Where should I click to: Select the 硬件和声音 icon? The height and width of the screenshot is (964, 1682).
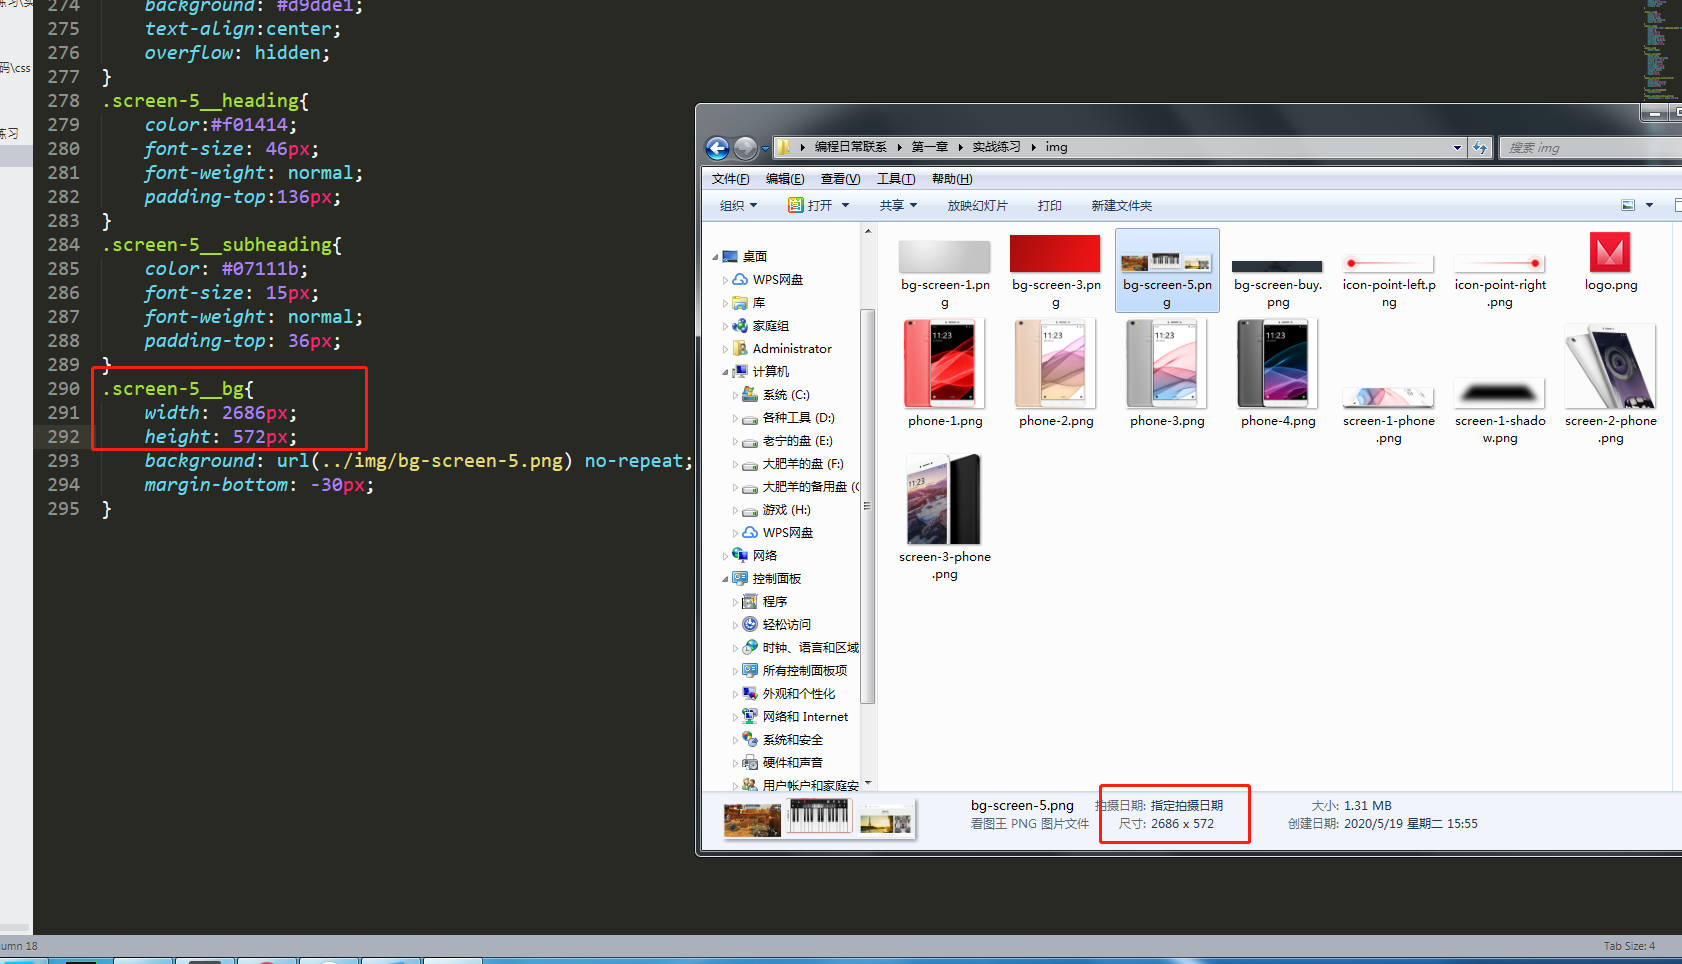[750, 763]
